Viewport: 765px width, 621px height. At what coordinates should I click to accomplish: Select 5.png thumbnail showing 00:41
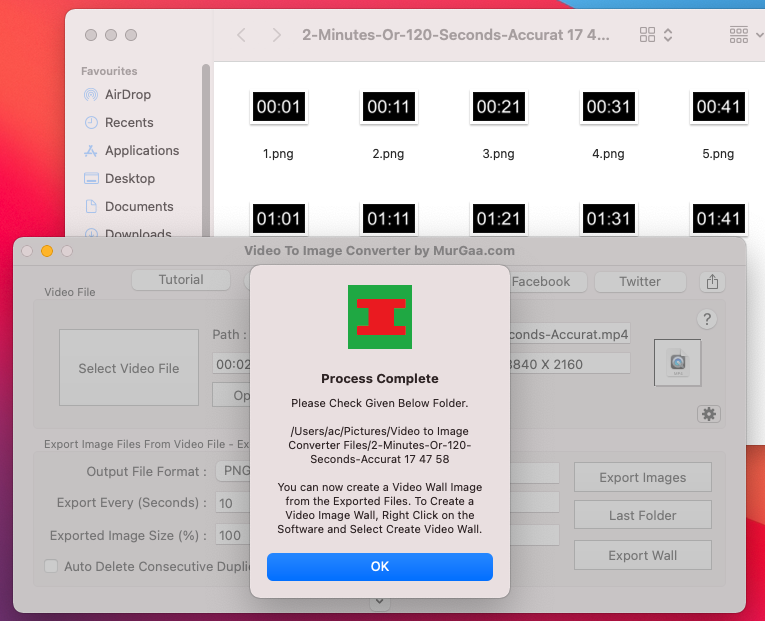coord(718,106)
